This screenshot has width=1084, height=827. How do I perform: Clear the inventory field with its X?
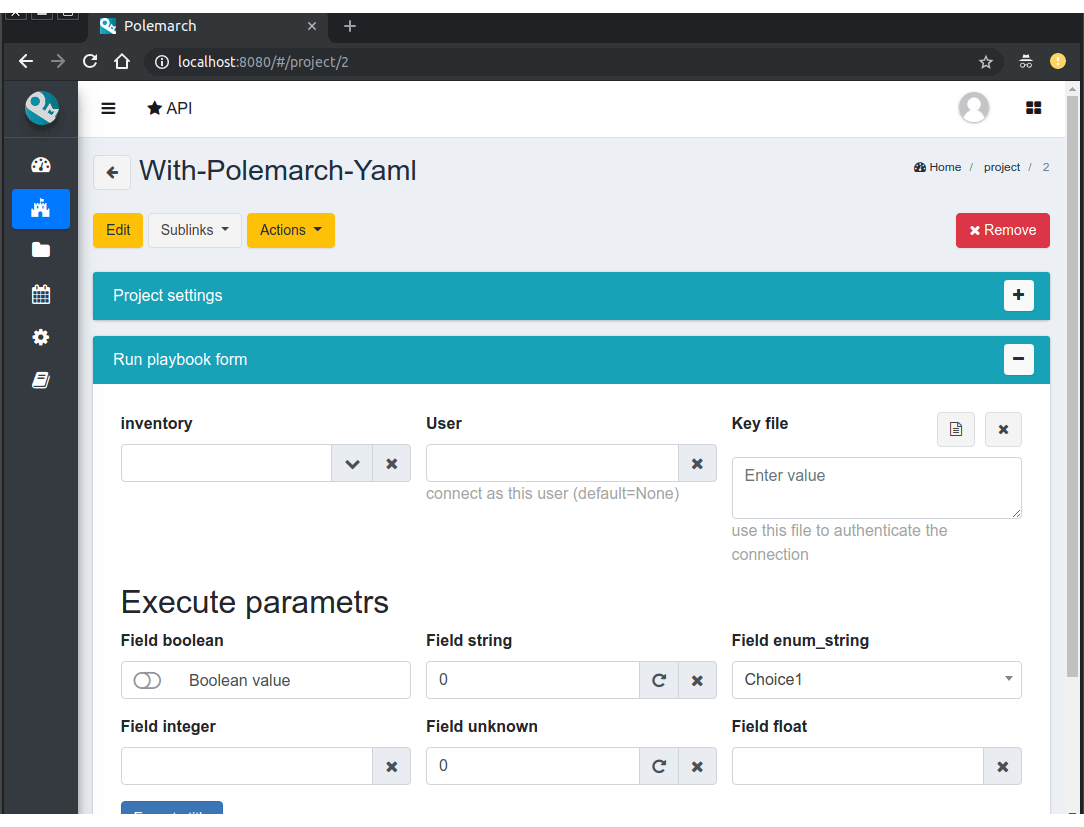[391, 463]
